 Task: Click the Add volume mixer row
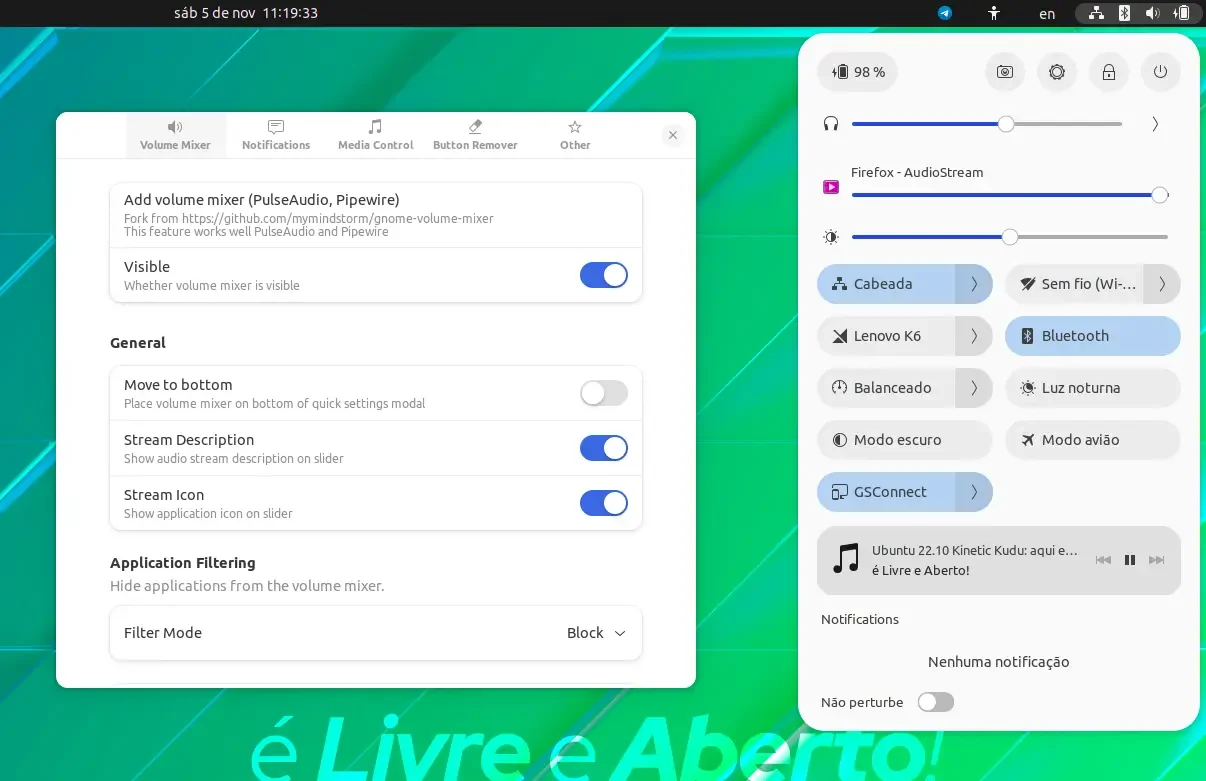[376, 215]
